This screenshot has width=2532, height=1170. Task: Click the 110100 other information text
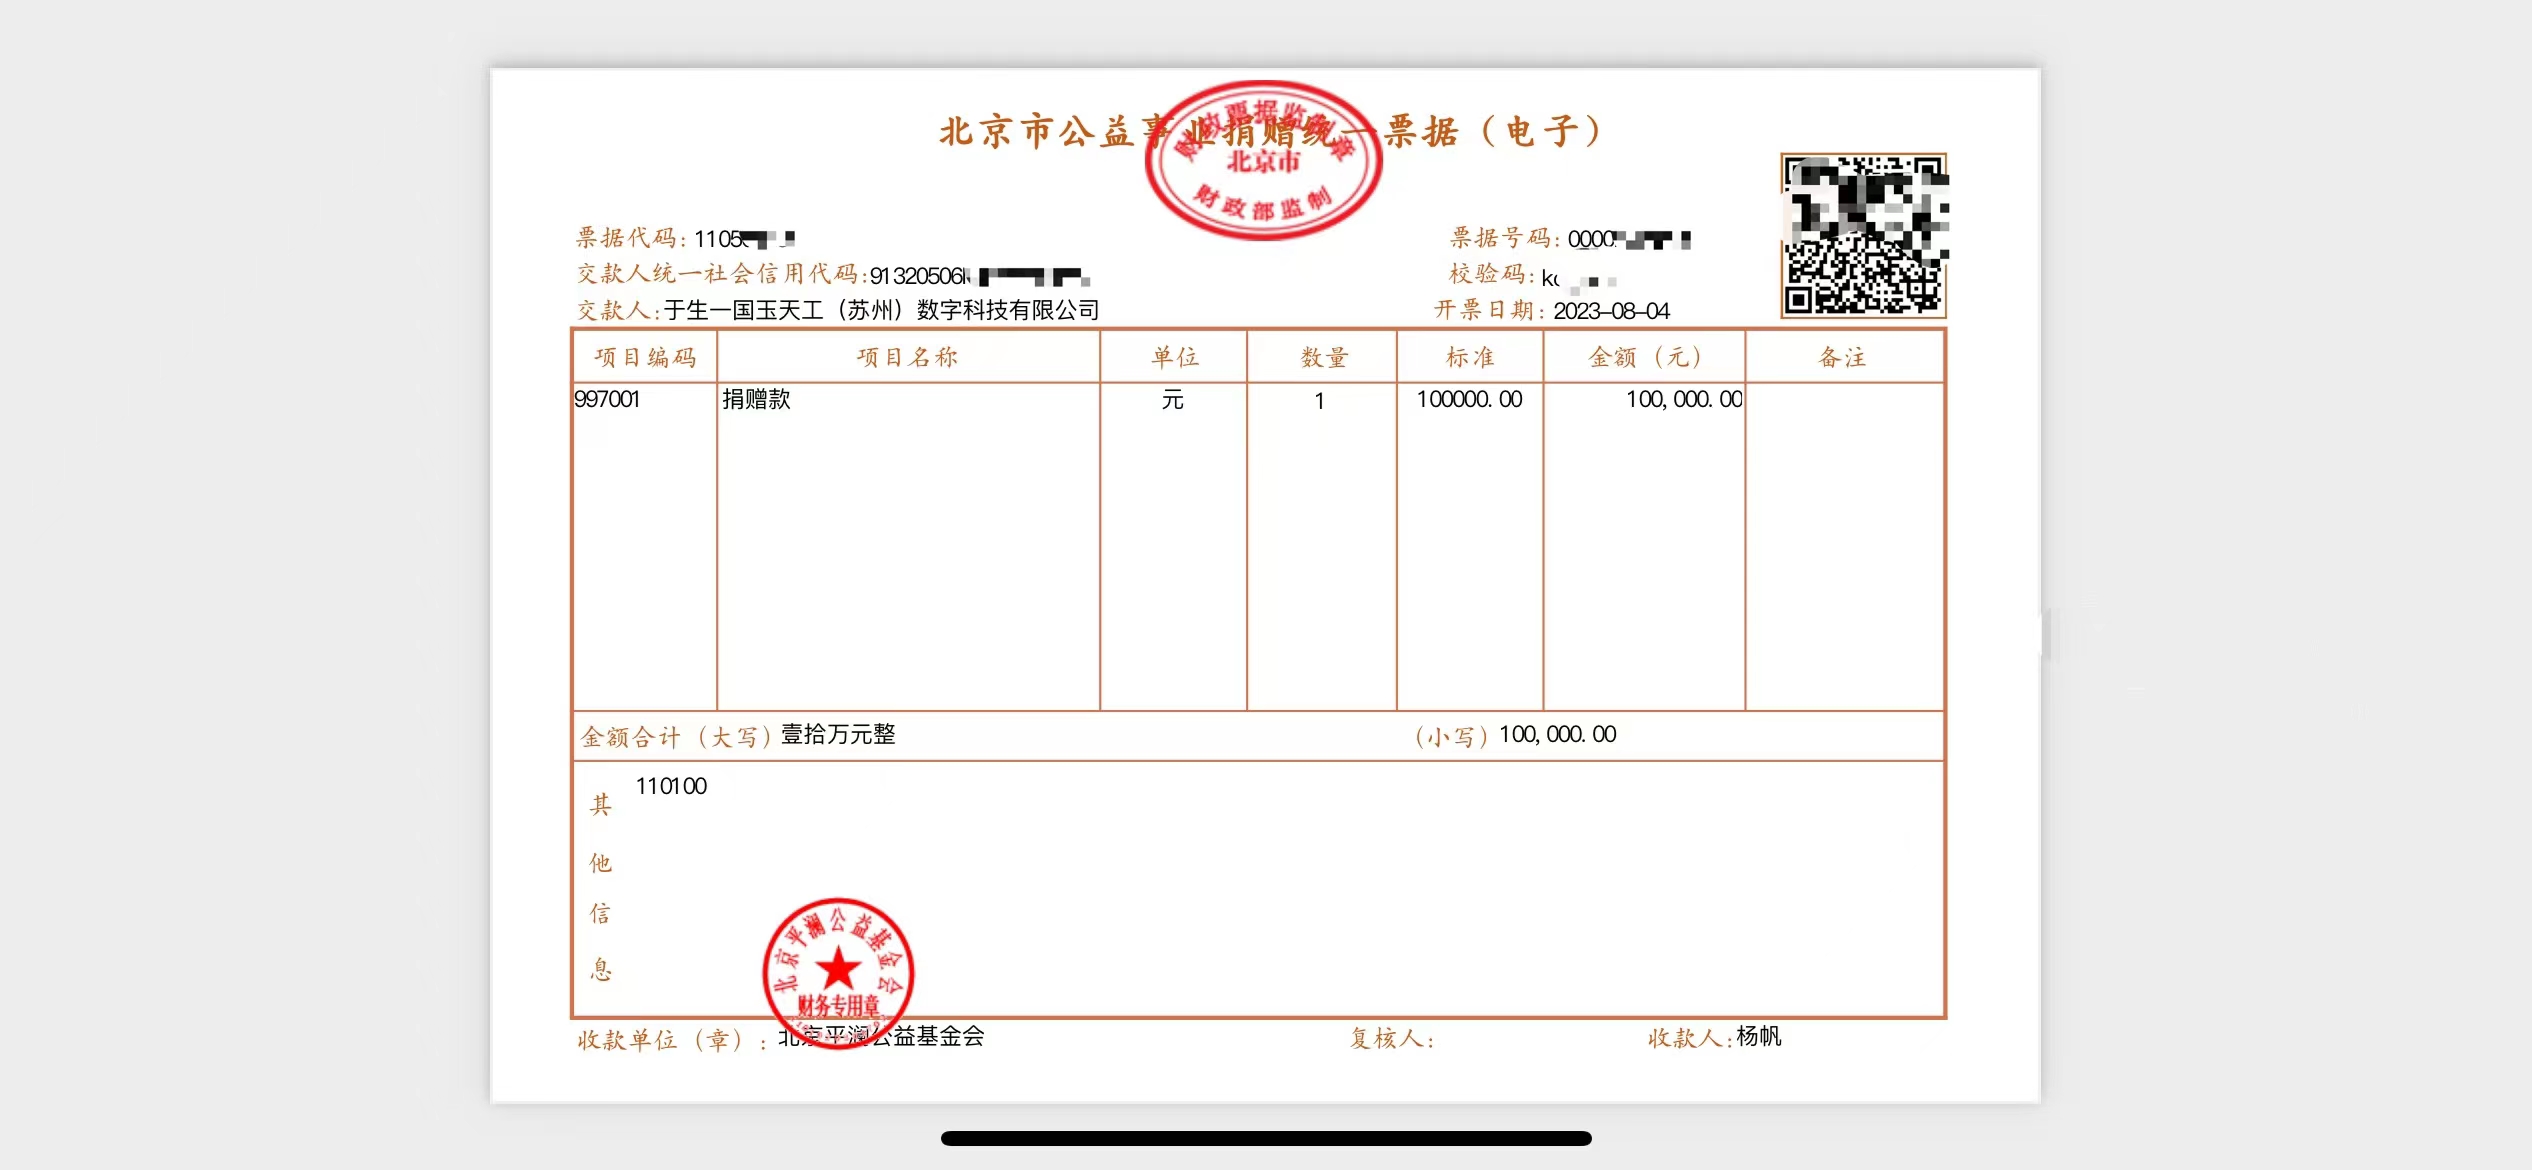point(671,787)
